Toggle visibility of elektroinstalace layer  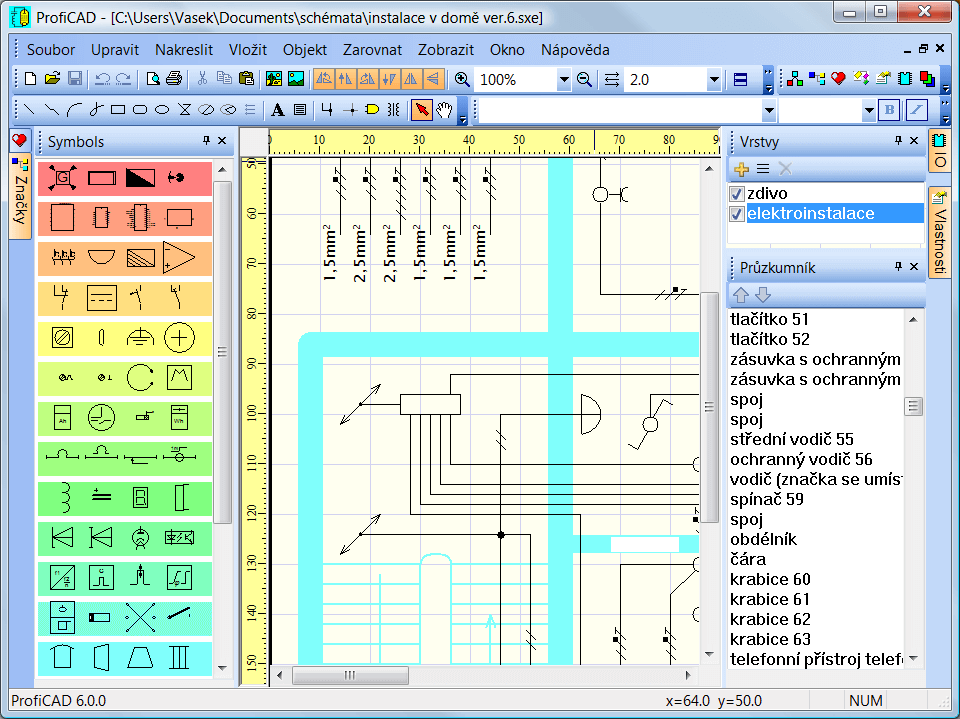coord(737,214)
